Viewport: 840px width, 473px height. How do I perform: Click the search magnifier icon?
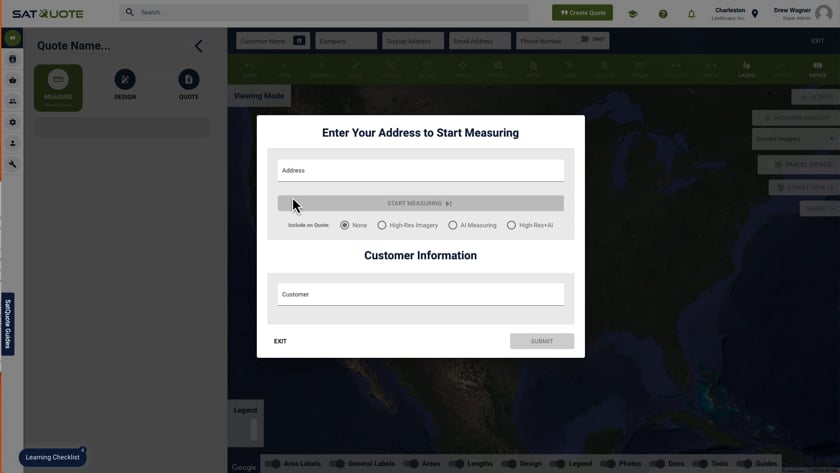(x=130, y=12)
